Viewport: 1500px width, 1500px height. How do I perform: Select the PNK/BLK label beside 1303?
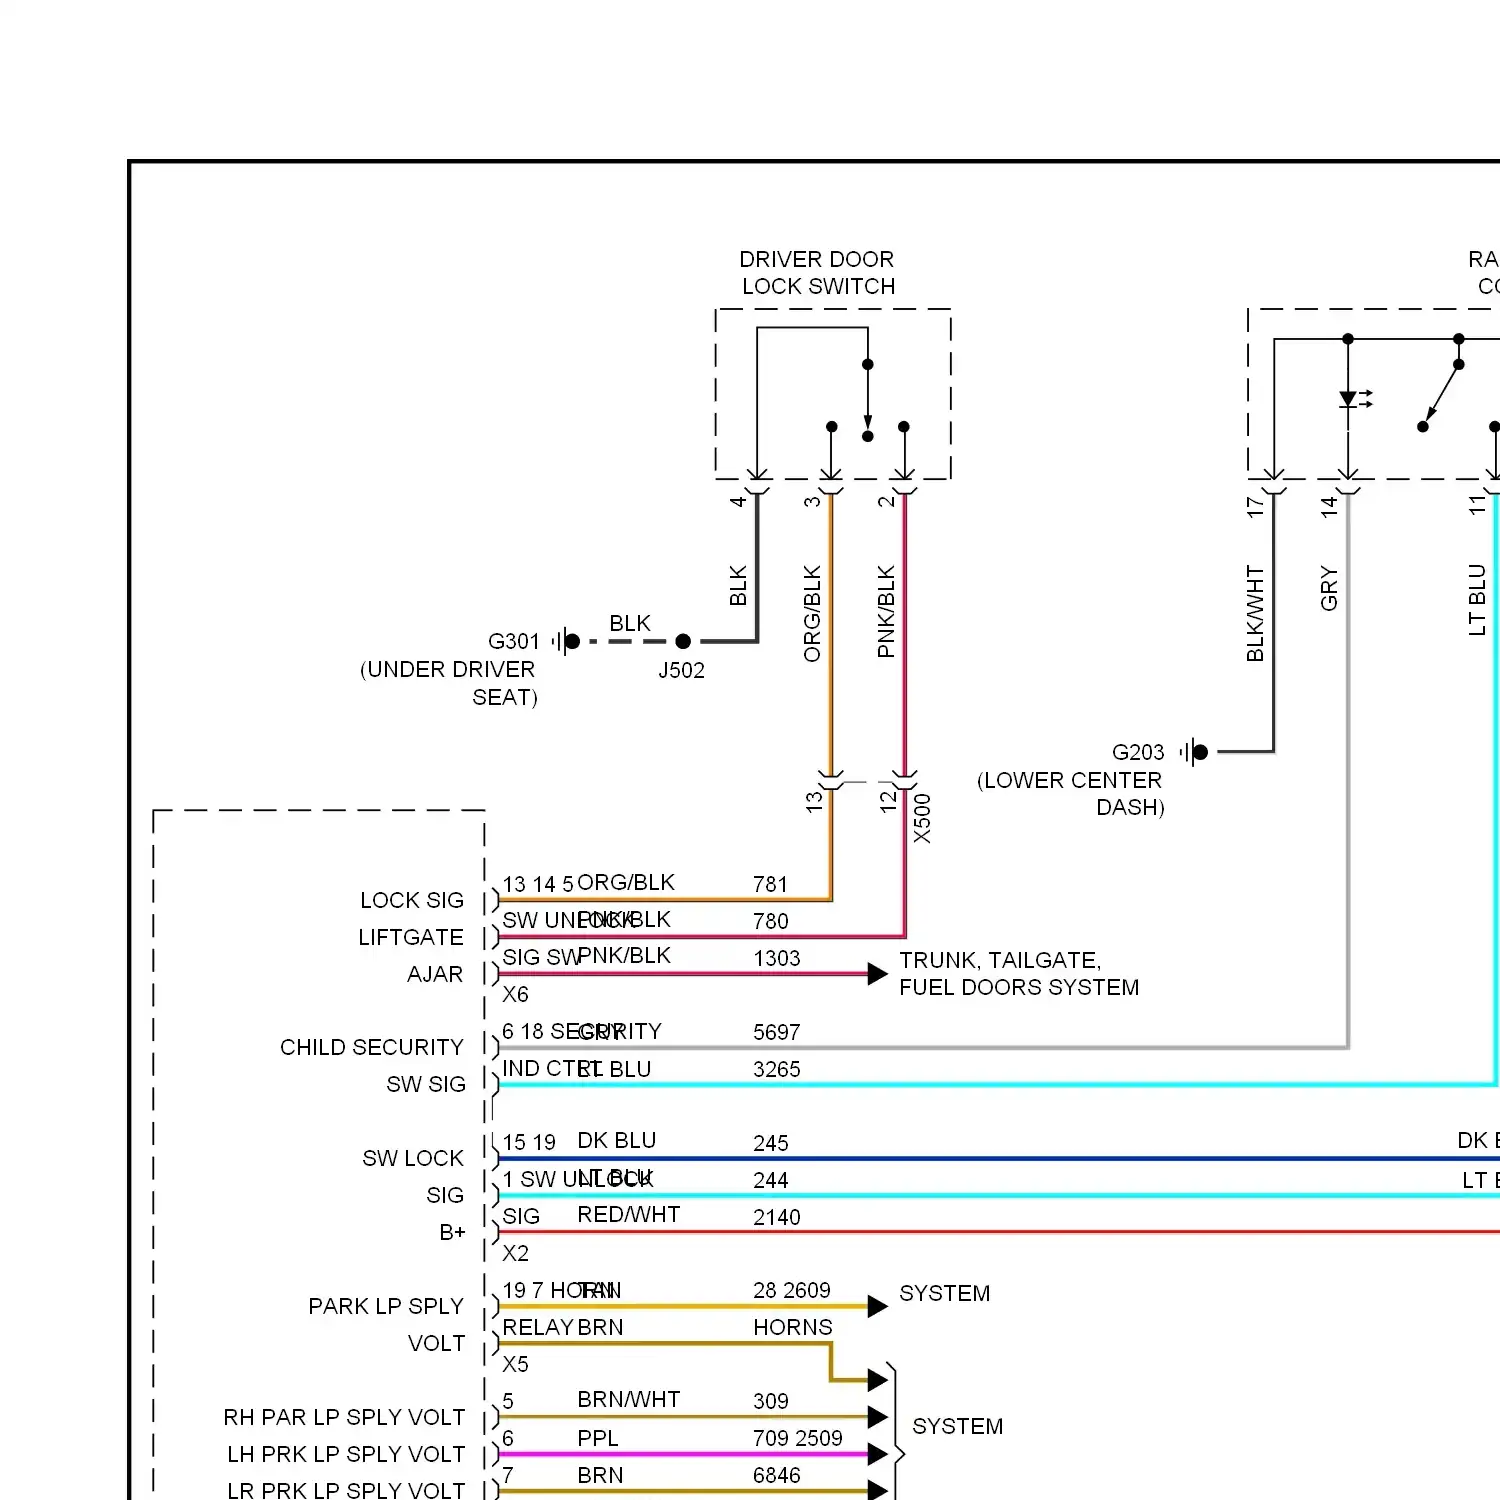(624, 955)
